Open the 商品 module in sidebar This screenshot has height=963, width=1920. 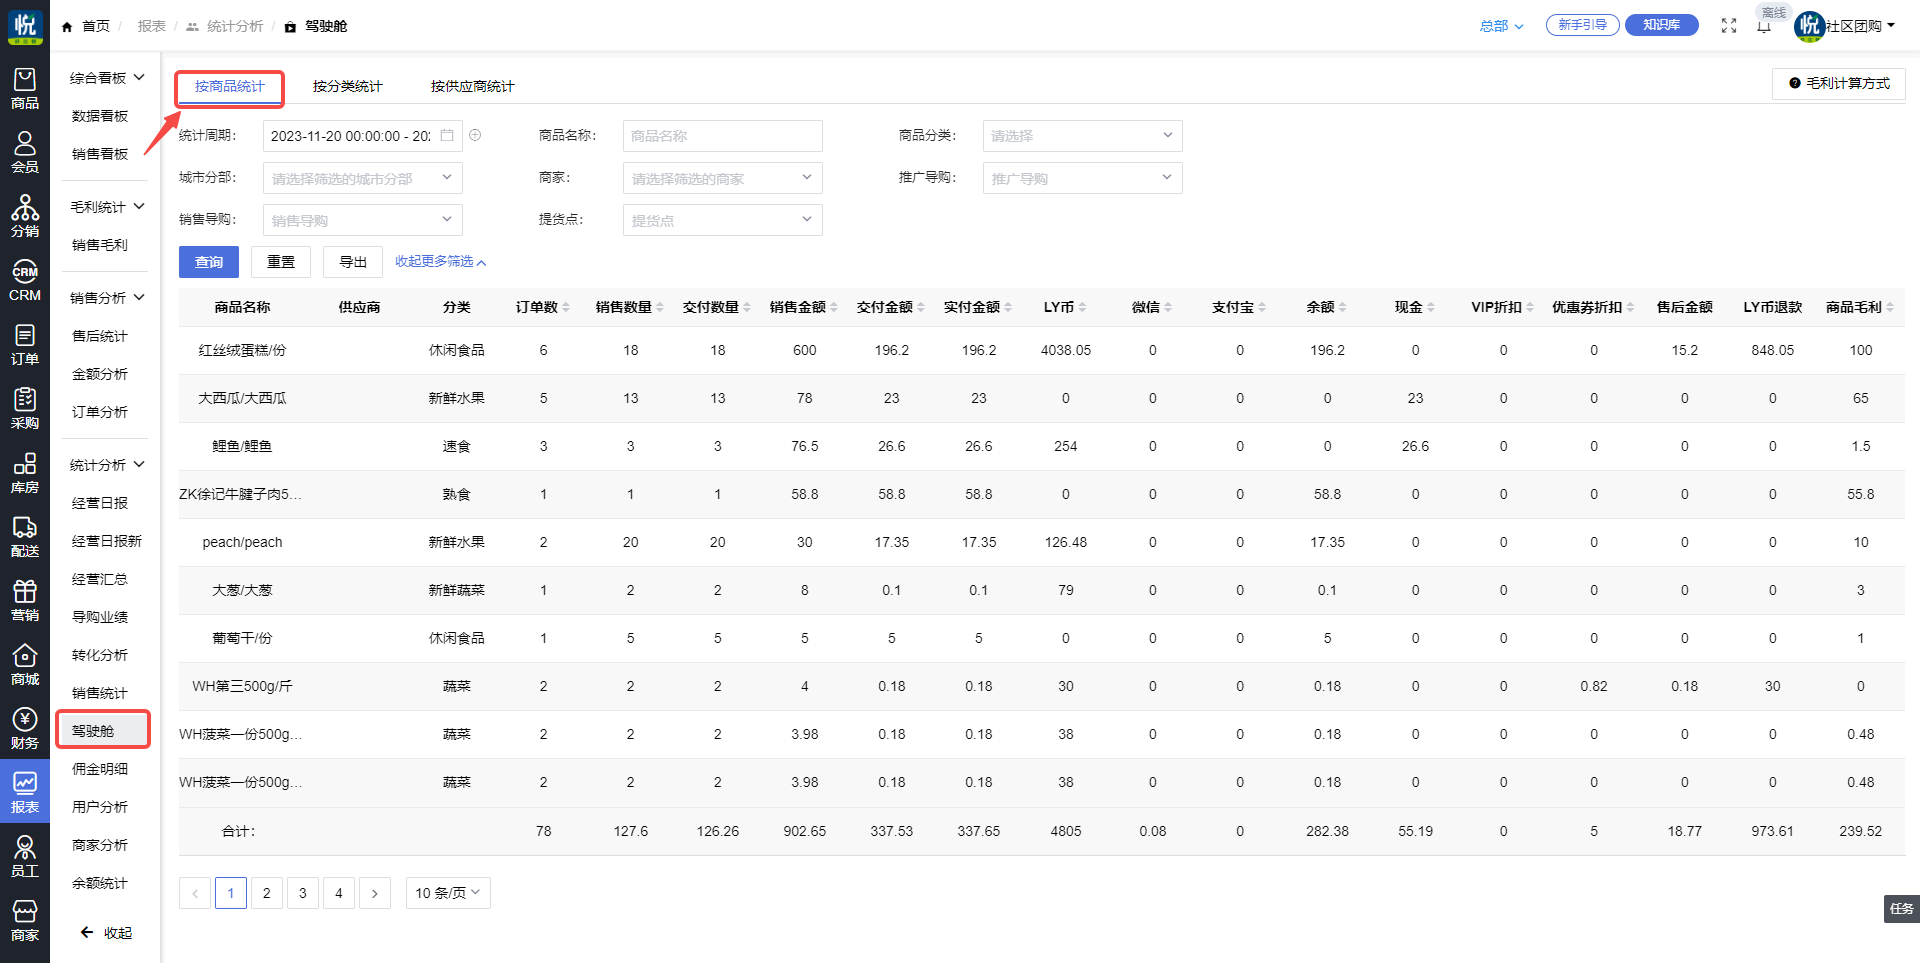click(x=25, y=89)
